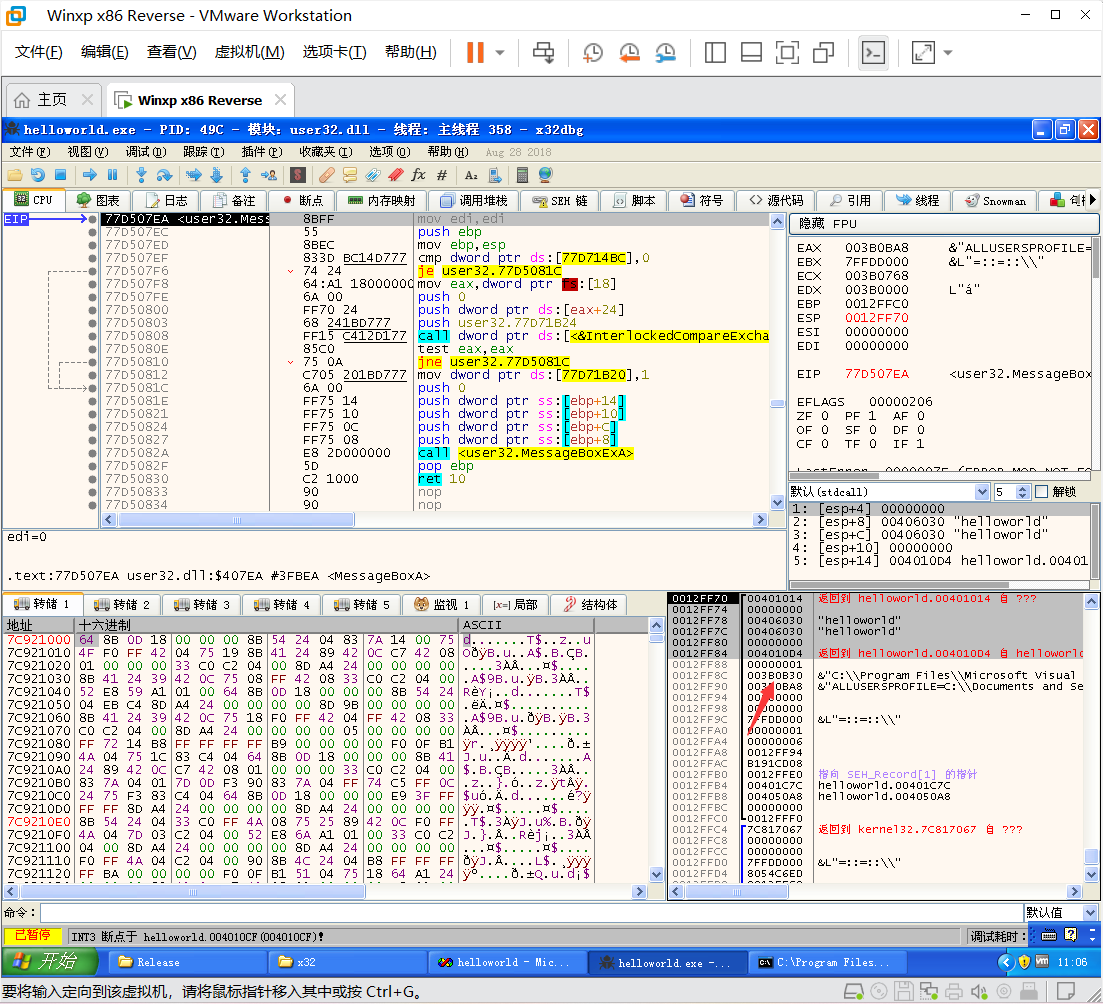Screen dimensions: 1103x1004
Task: Adjust the argument count spinner showing 5
Action: (1023, 492)
